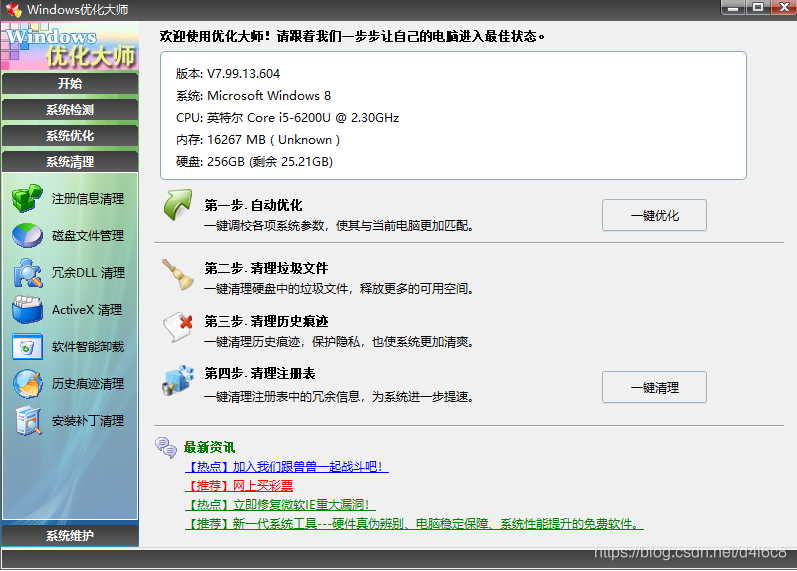
Task: Click the 安装补丁清理 document icon
Action: point(28,421)
